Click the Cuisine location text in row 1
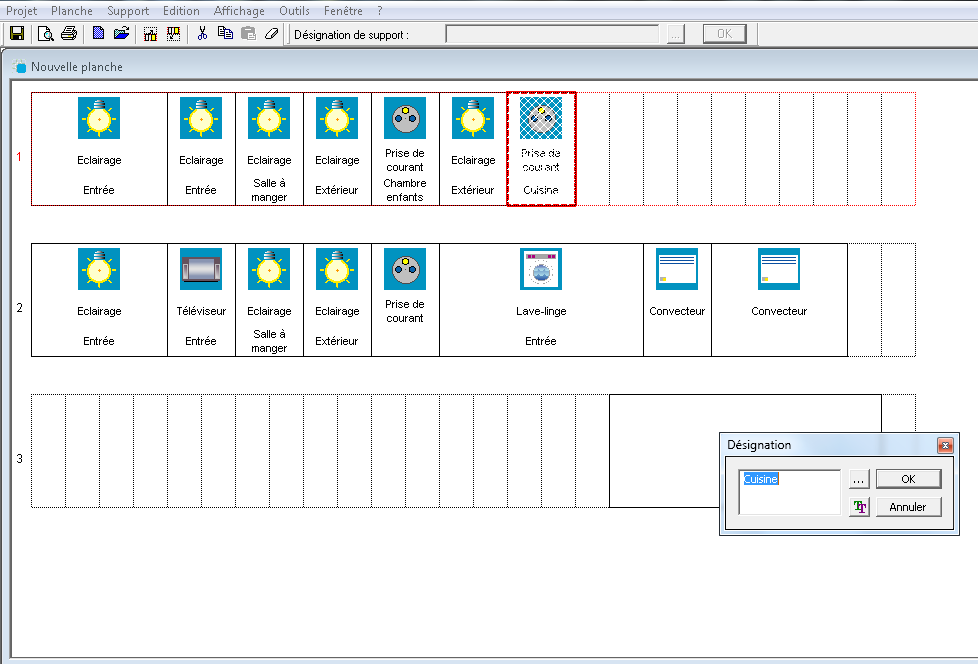The width and height of the screenshot is (978, 664). pyautogui.click(x=541, y=190)
